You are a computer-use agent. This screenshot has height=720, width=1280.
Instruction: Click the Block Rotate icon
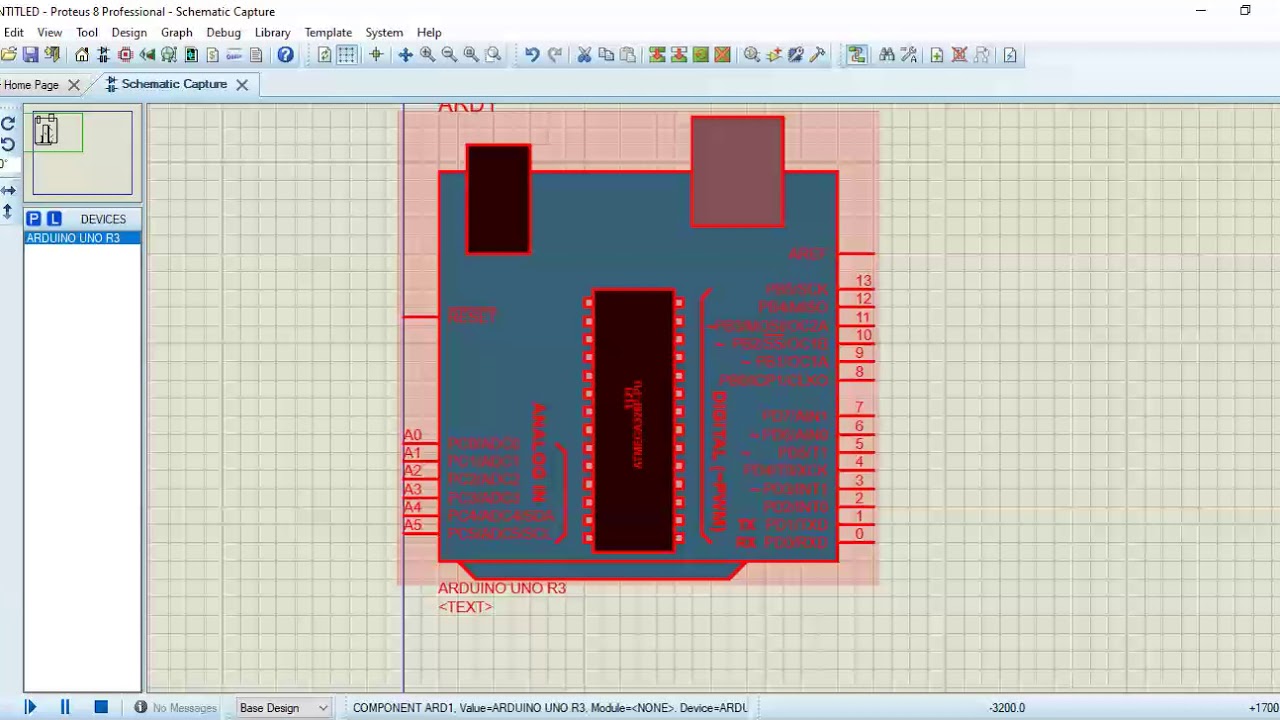pyautogui.click(x=701, y=55)
